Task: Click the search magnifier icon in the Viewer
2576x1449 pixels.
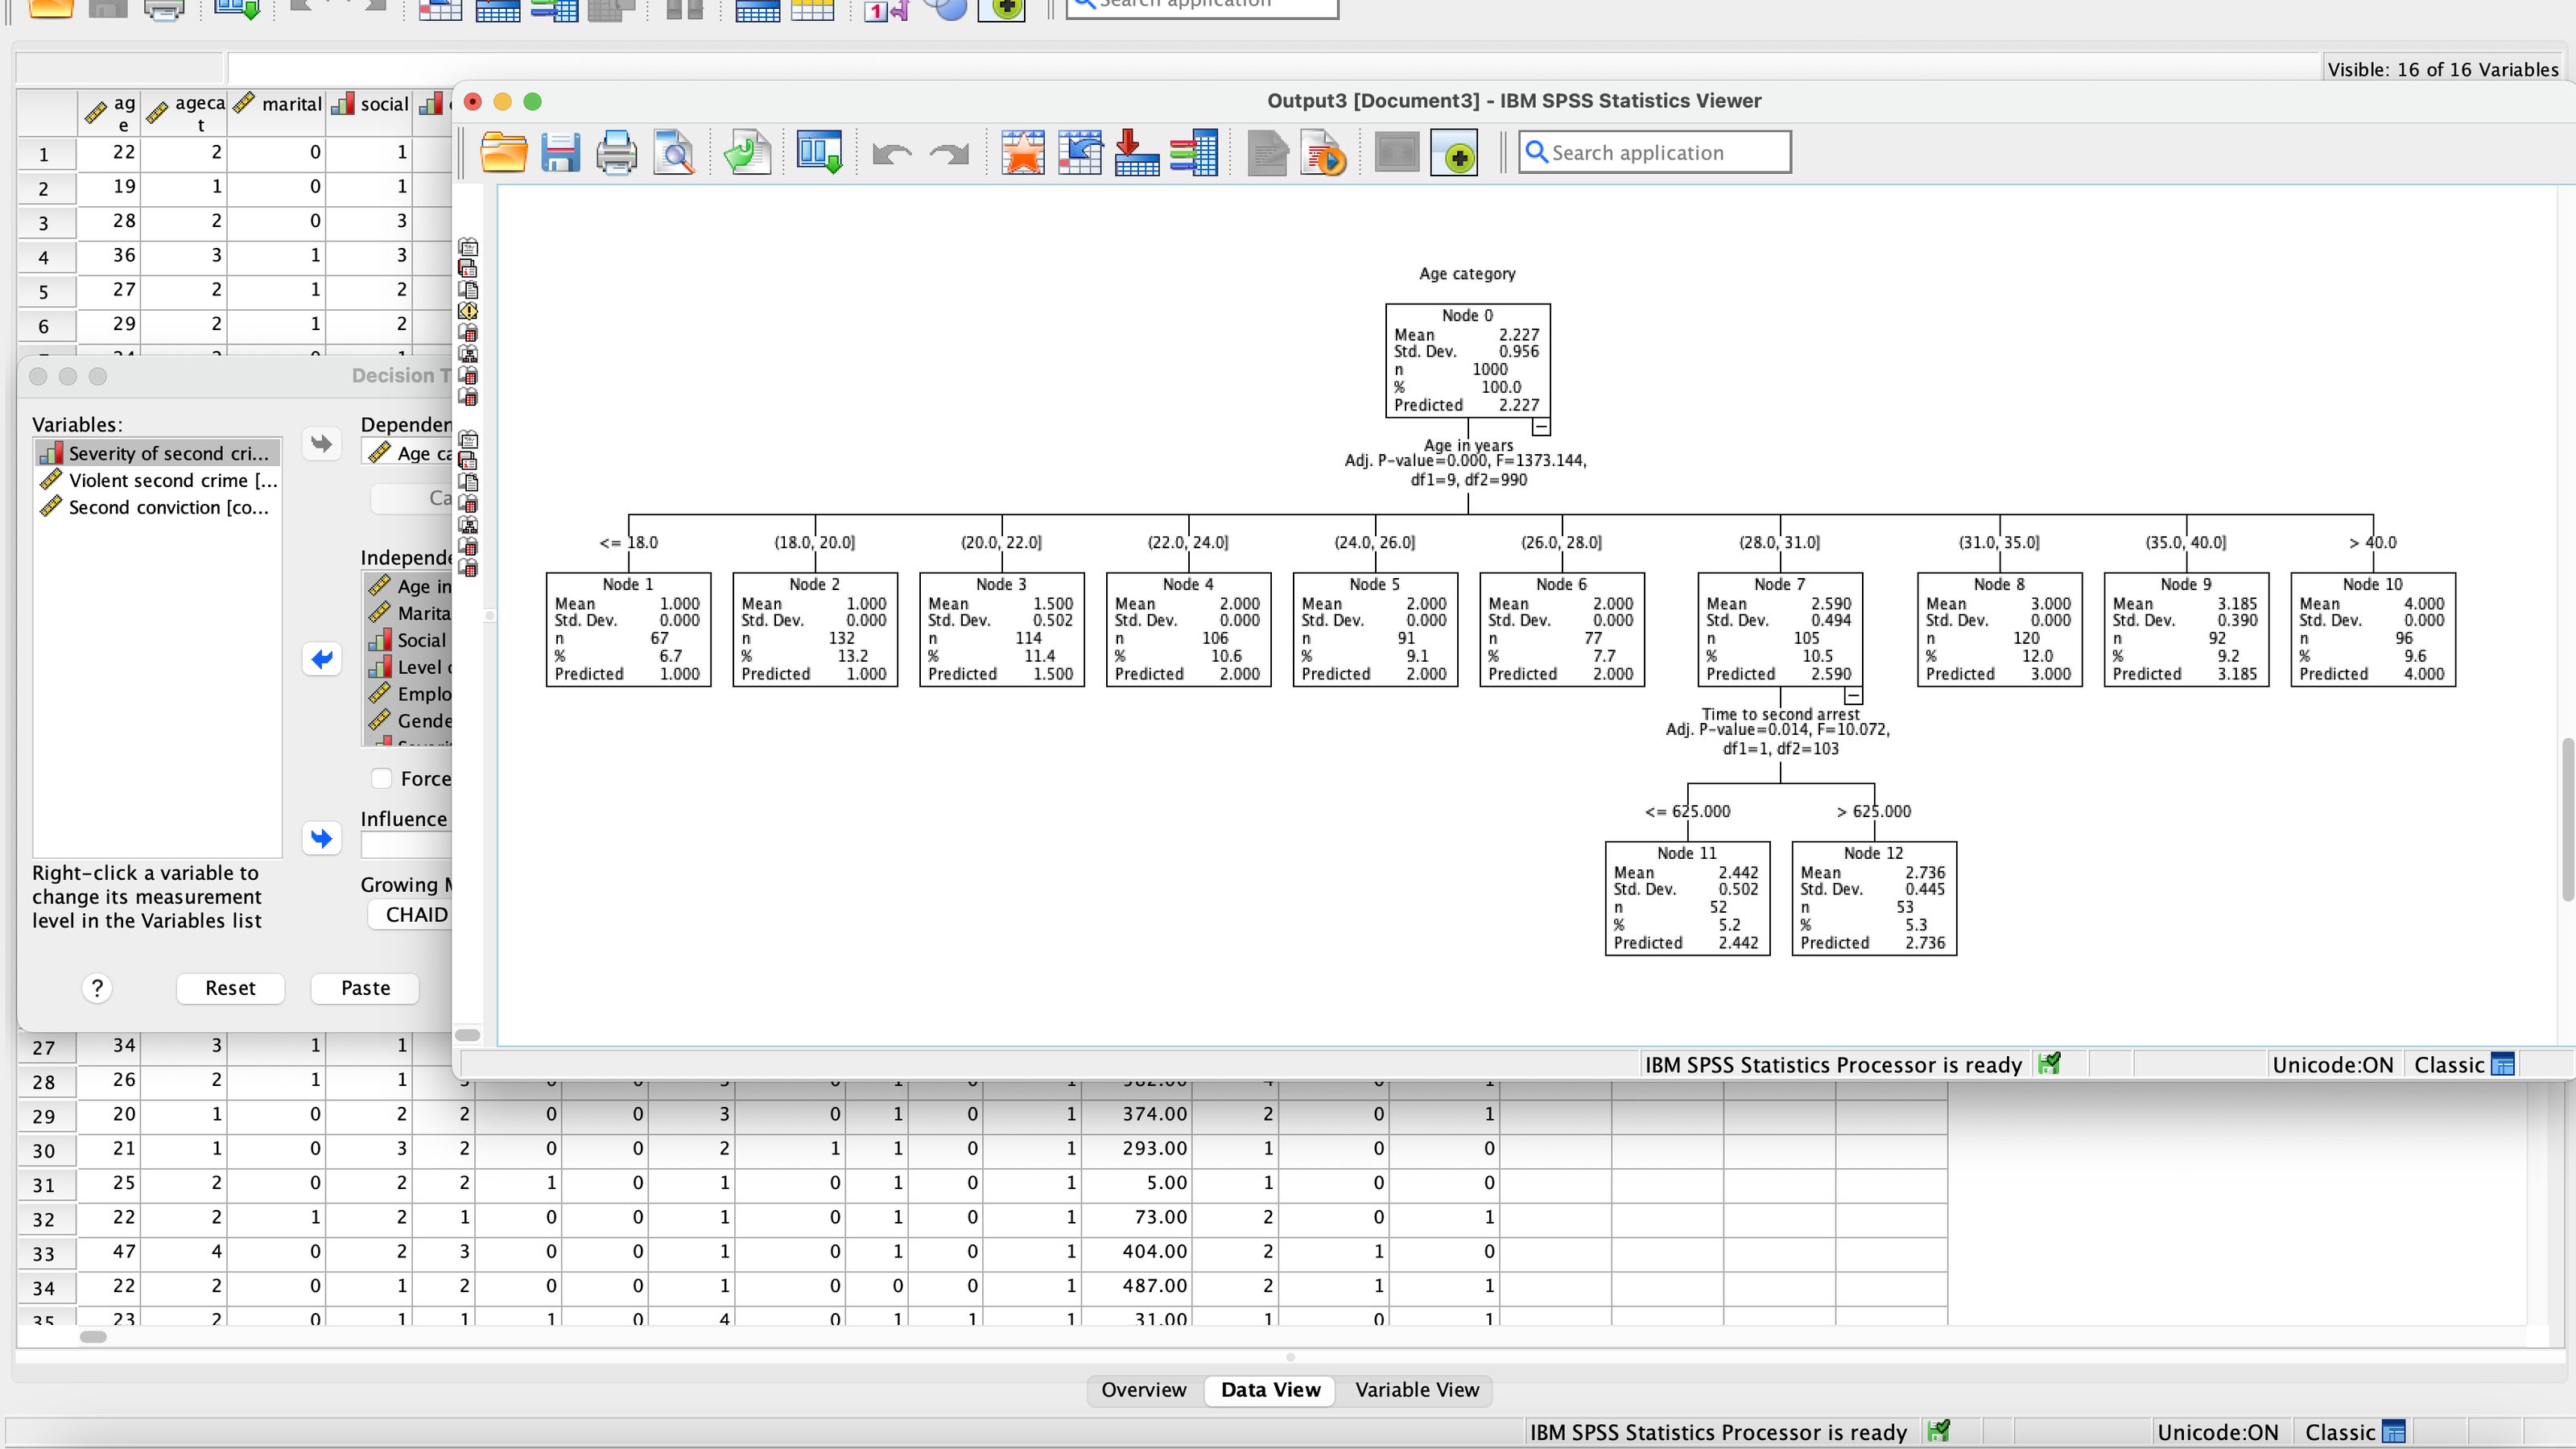Action: (1537, 153)
